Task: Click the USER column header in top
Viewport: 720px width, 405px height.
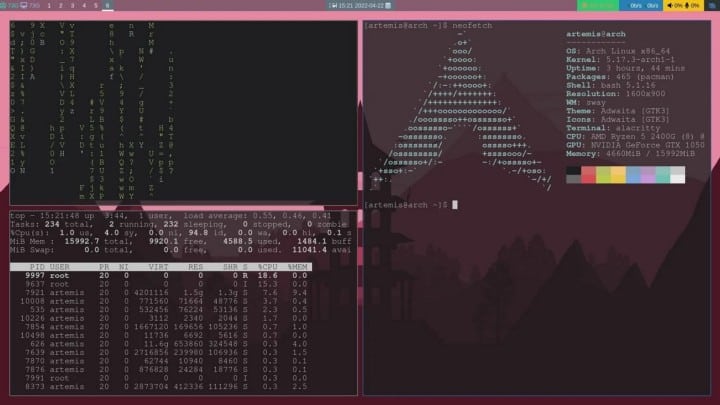Action: pos(59,267)
